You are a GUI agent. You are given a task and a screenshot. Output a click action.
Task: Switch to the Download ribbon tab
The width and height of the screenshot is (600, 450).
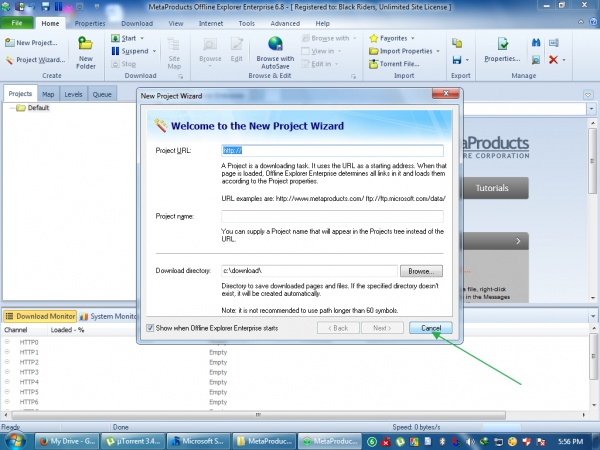point(137,23)
